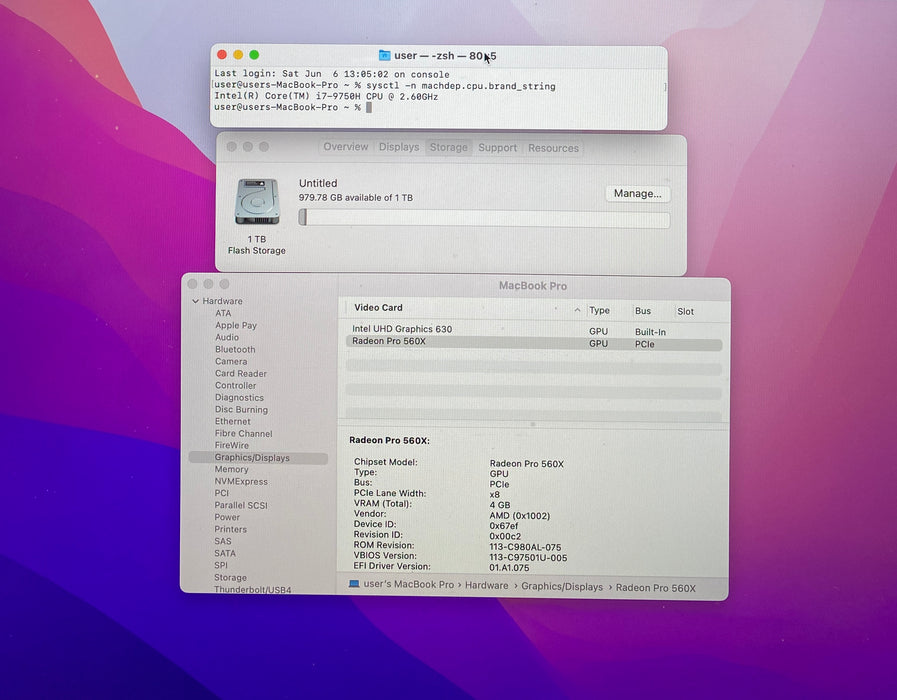The width and height of the screenshot is (897, 700).
Task: Collapse the Hardware section chevron
Action: [x=195, y=301]
